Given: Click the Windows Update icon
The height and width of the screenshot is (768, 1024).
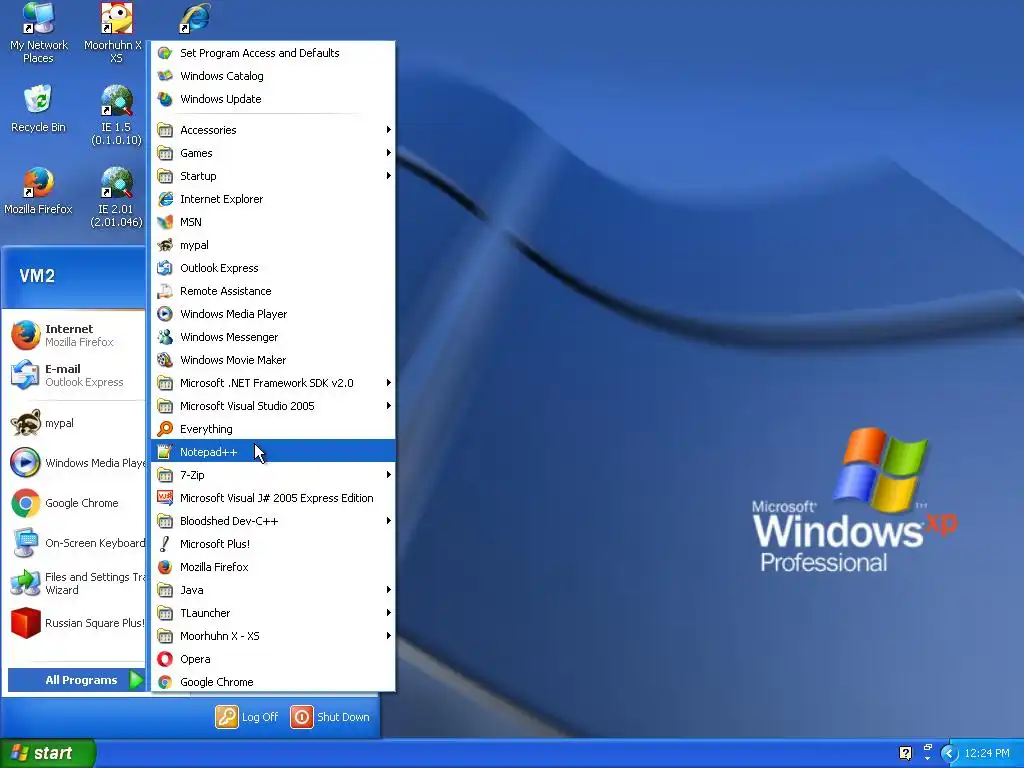Looking at the screenshot, I should click(x=165, y=99).
